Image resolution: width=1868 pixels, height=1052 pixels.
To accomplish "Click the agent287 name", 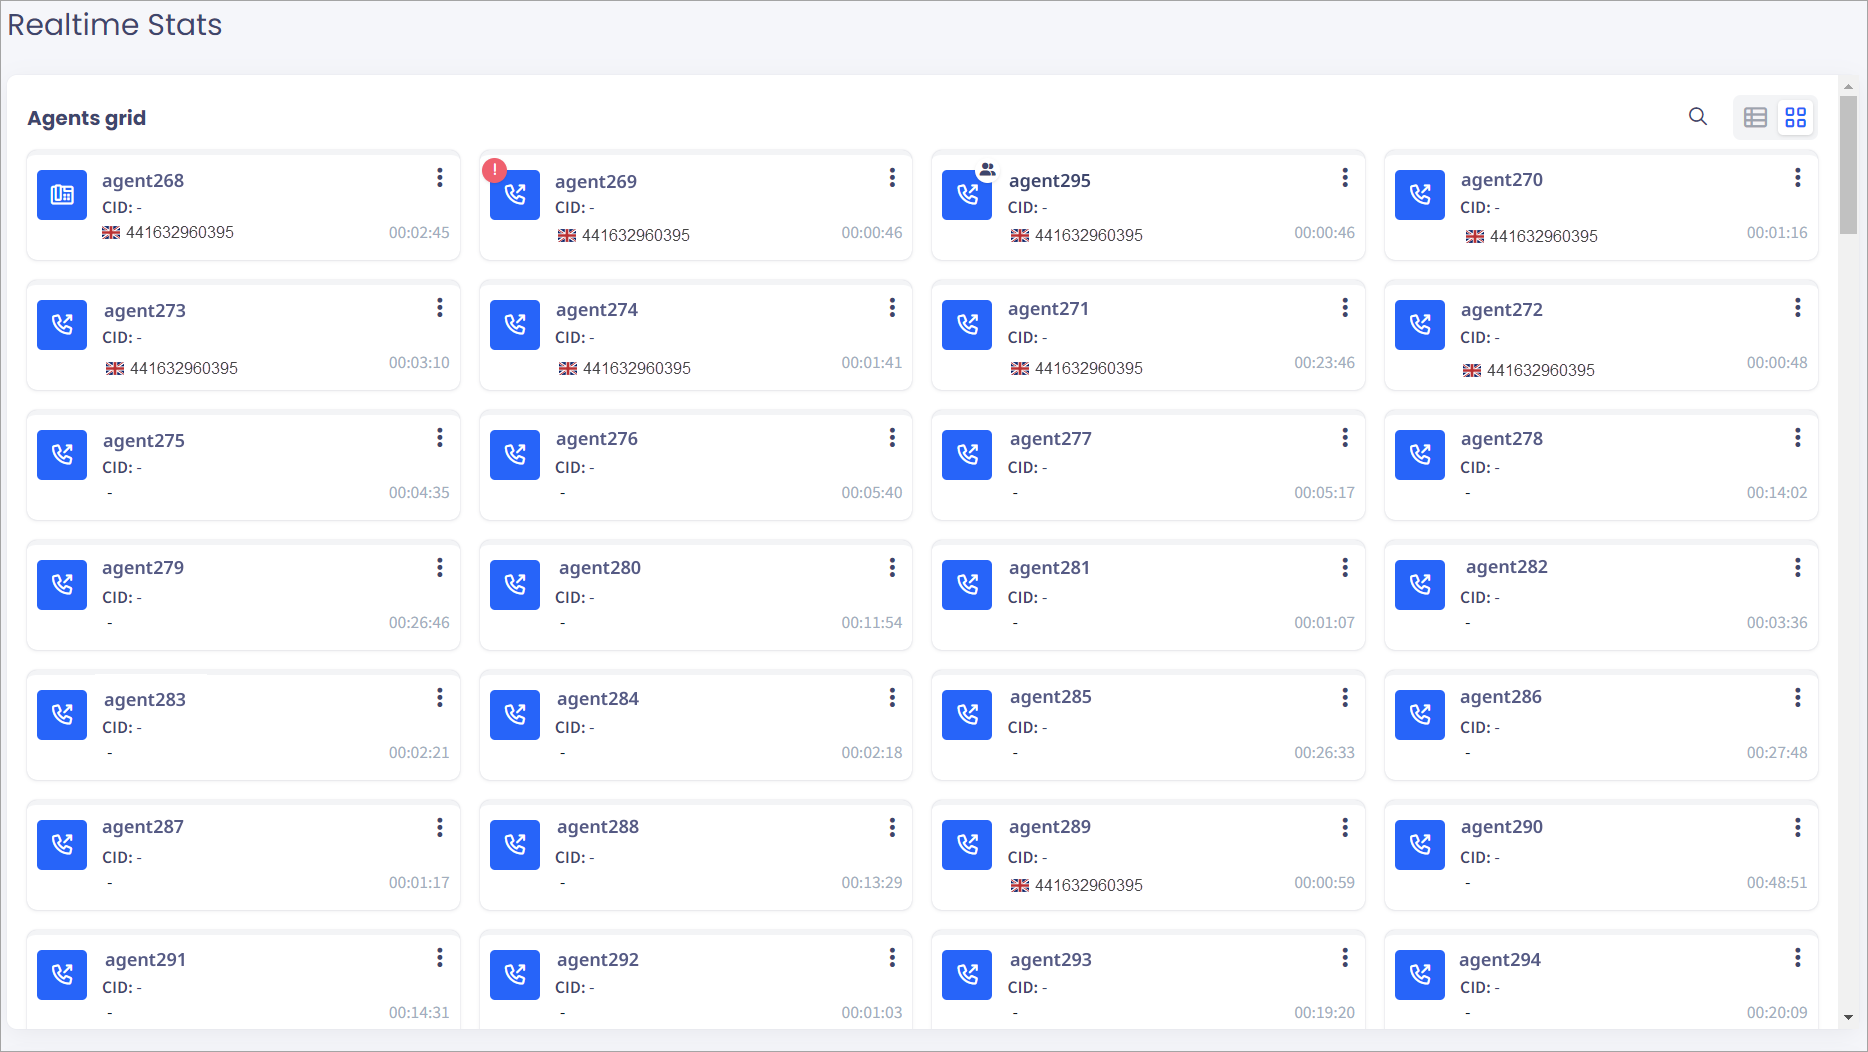I will 143,827.
